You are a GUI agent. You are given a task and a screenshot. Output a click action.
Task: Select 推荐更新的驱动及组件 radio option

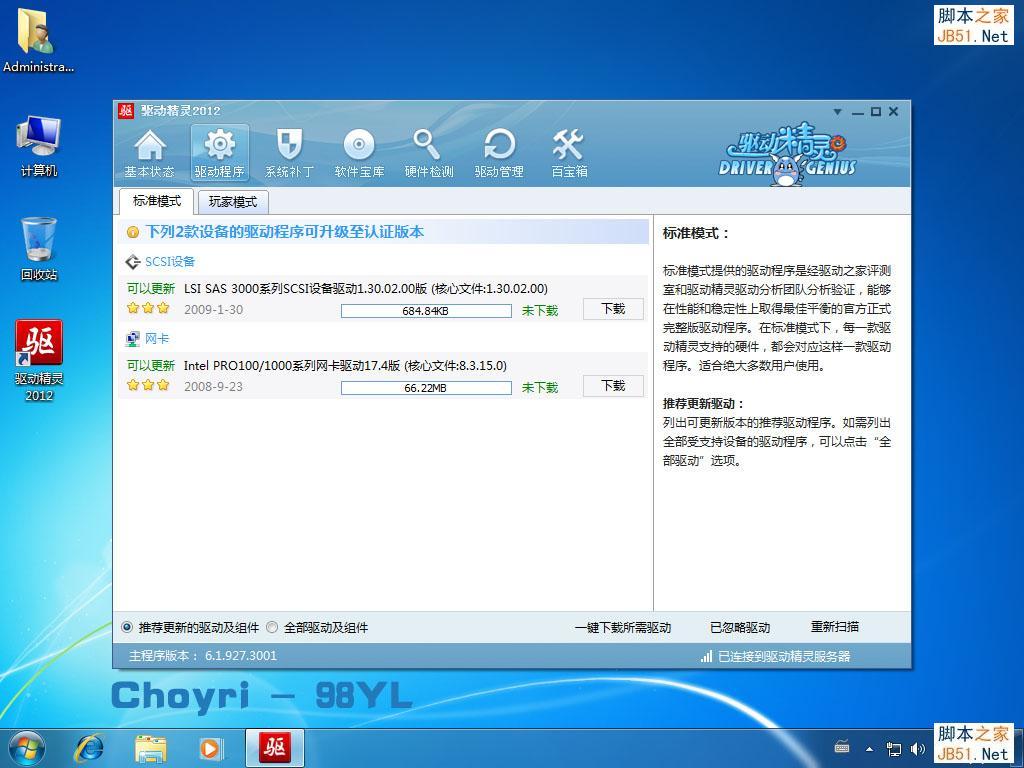[125, 627]
